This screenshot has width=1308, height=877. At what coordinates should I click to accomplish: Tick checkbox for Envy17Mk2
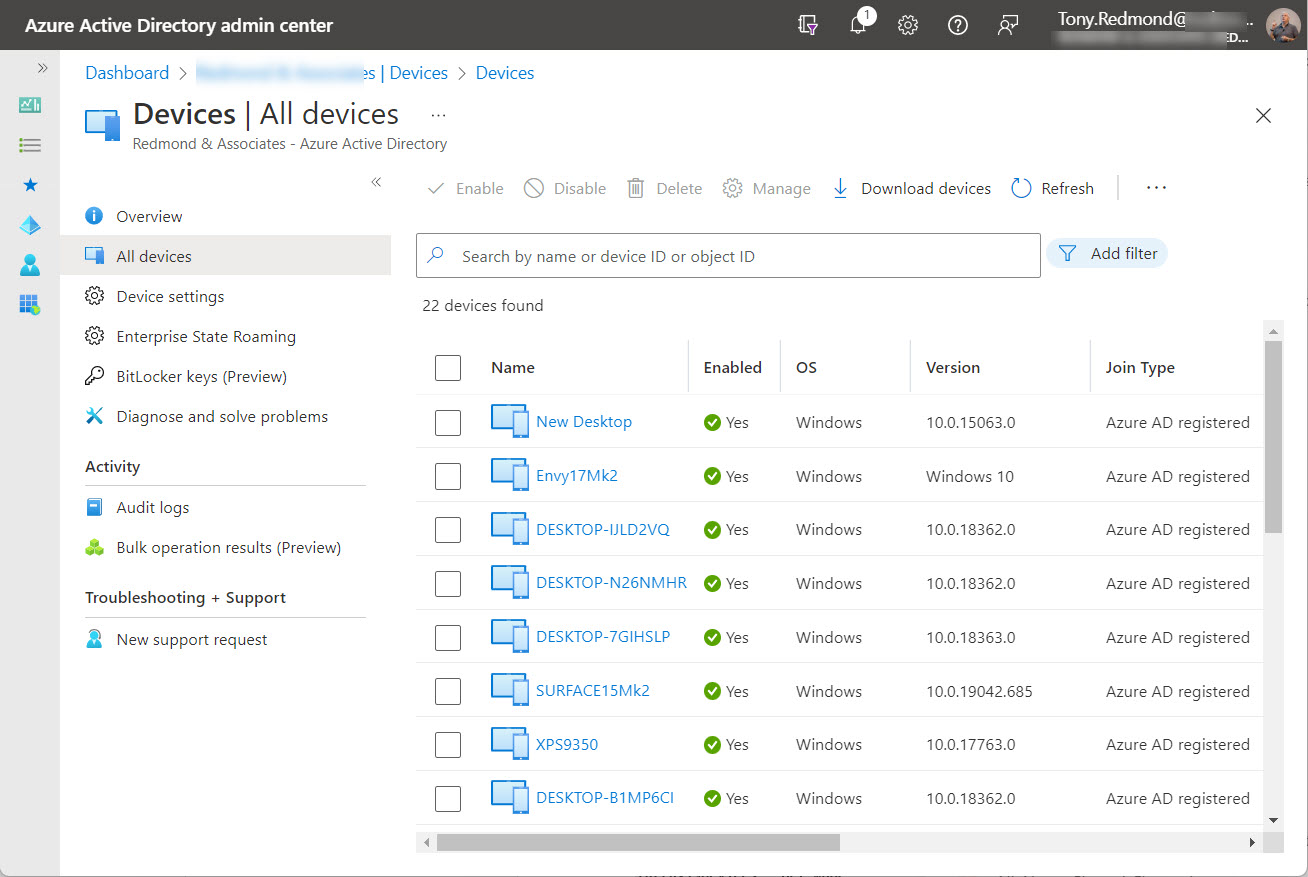pyautogui.click(x=448, y=476)
